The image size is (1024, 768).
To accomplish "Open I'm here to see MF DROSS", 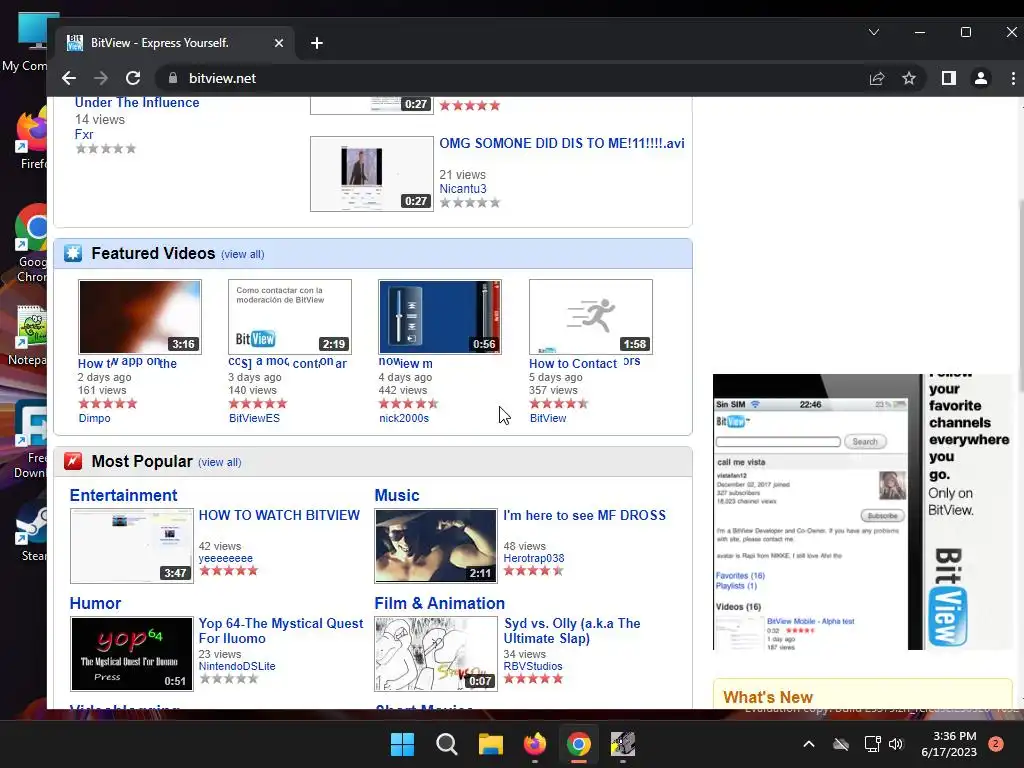I will tap(584, 515).
